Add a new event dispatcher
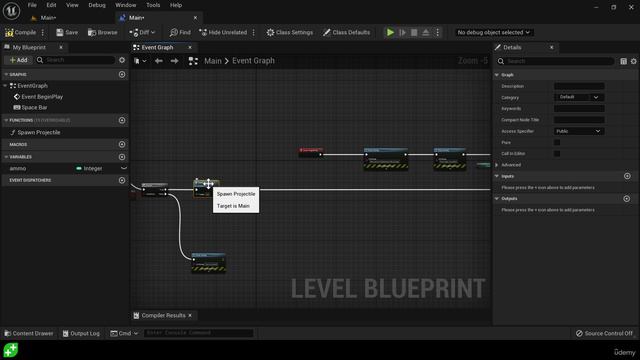Image resolution: width=640 pixels, height=360 pixels. pyautogui.click(x=122, y=180)
